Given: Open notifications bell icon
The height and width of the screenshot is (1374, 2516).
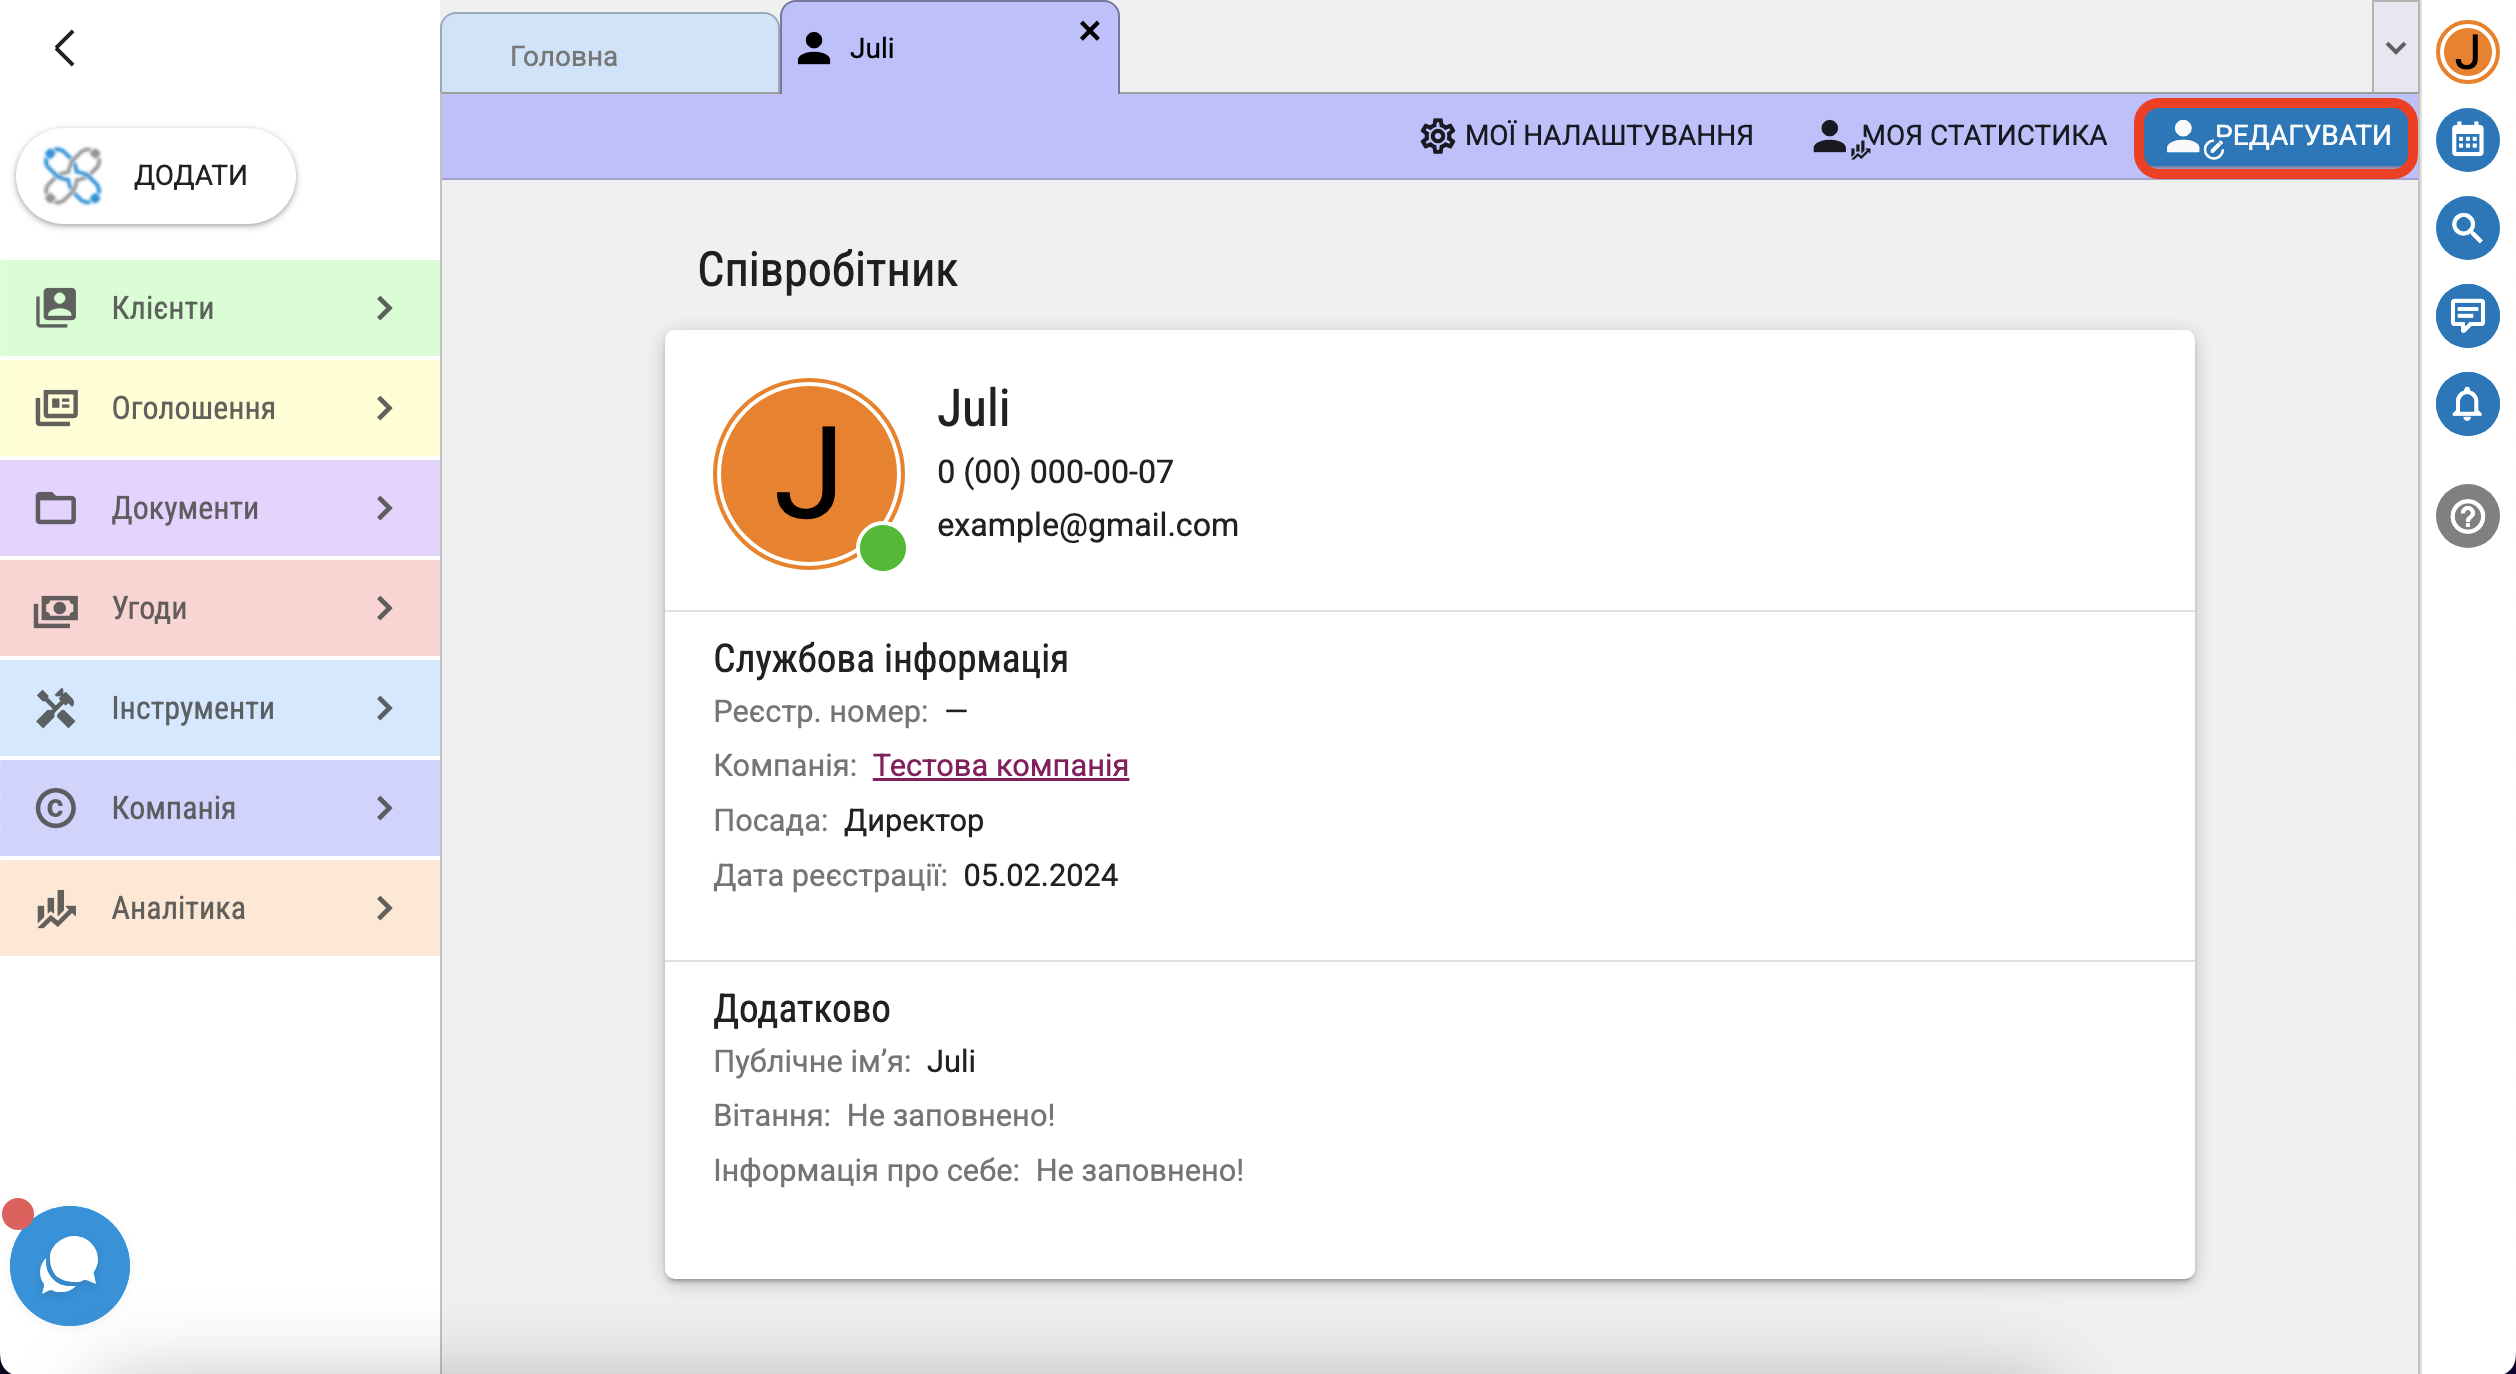Looking at the screenshot, I should (2467, 404).
